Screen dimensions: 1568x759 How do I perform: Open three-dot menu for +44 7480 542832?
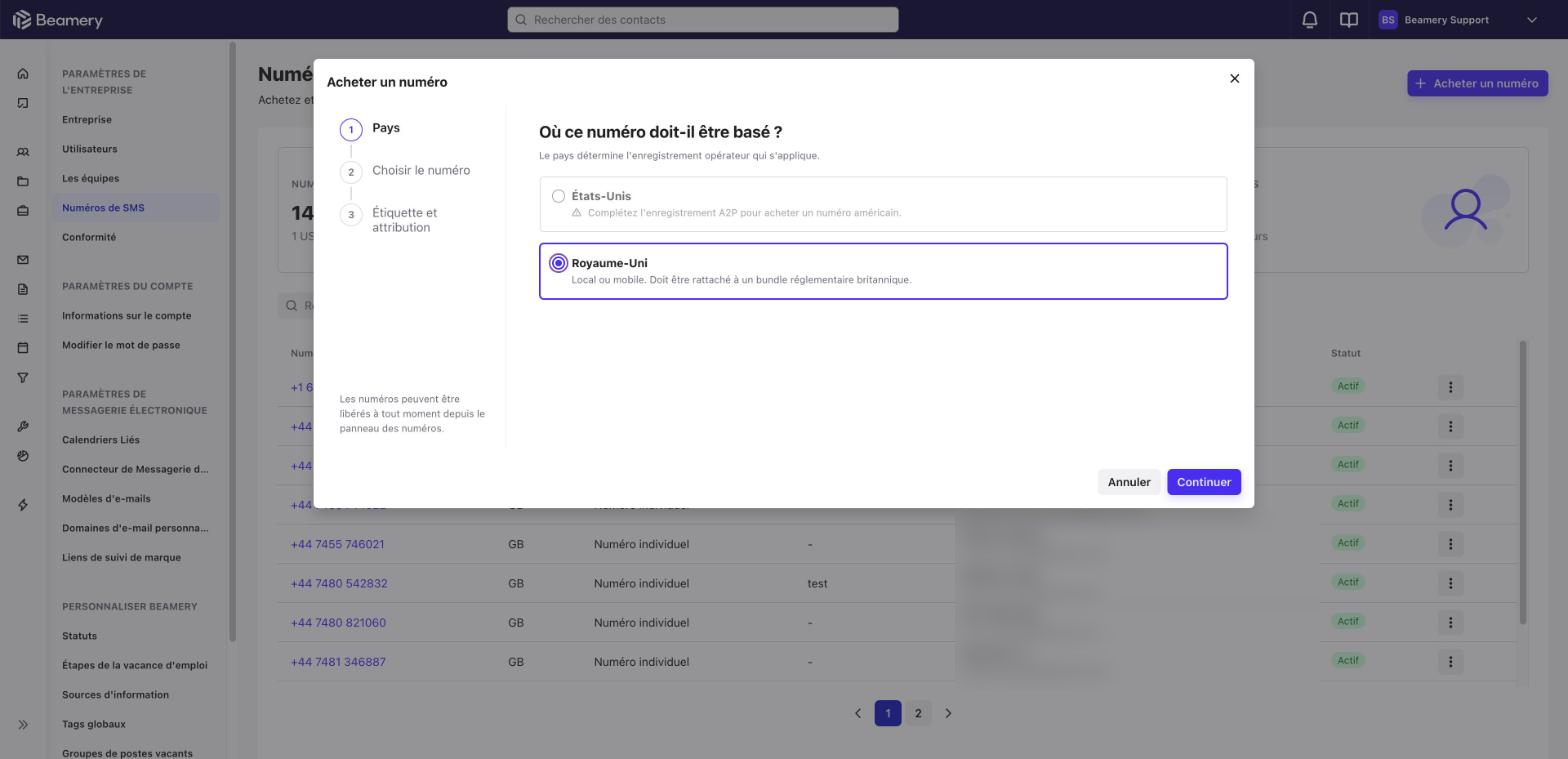1450,583
